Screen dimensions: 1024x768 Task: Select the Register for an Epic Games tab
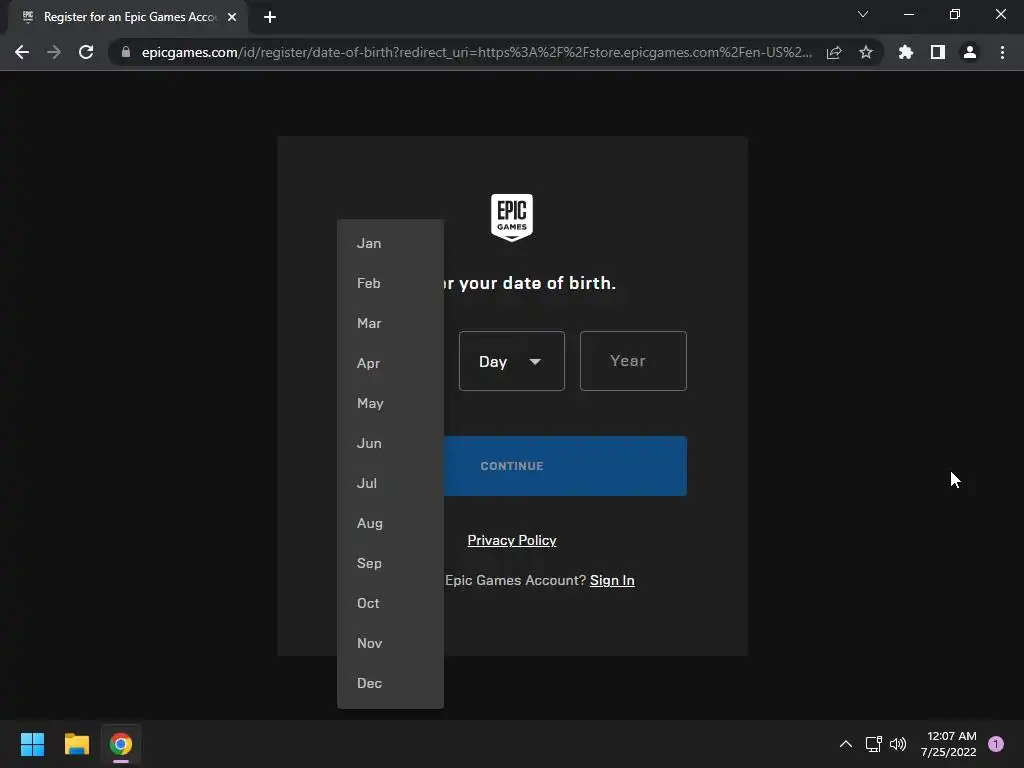tap(129, 17)
